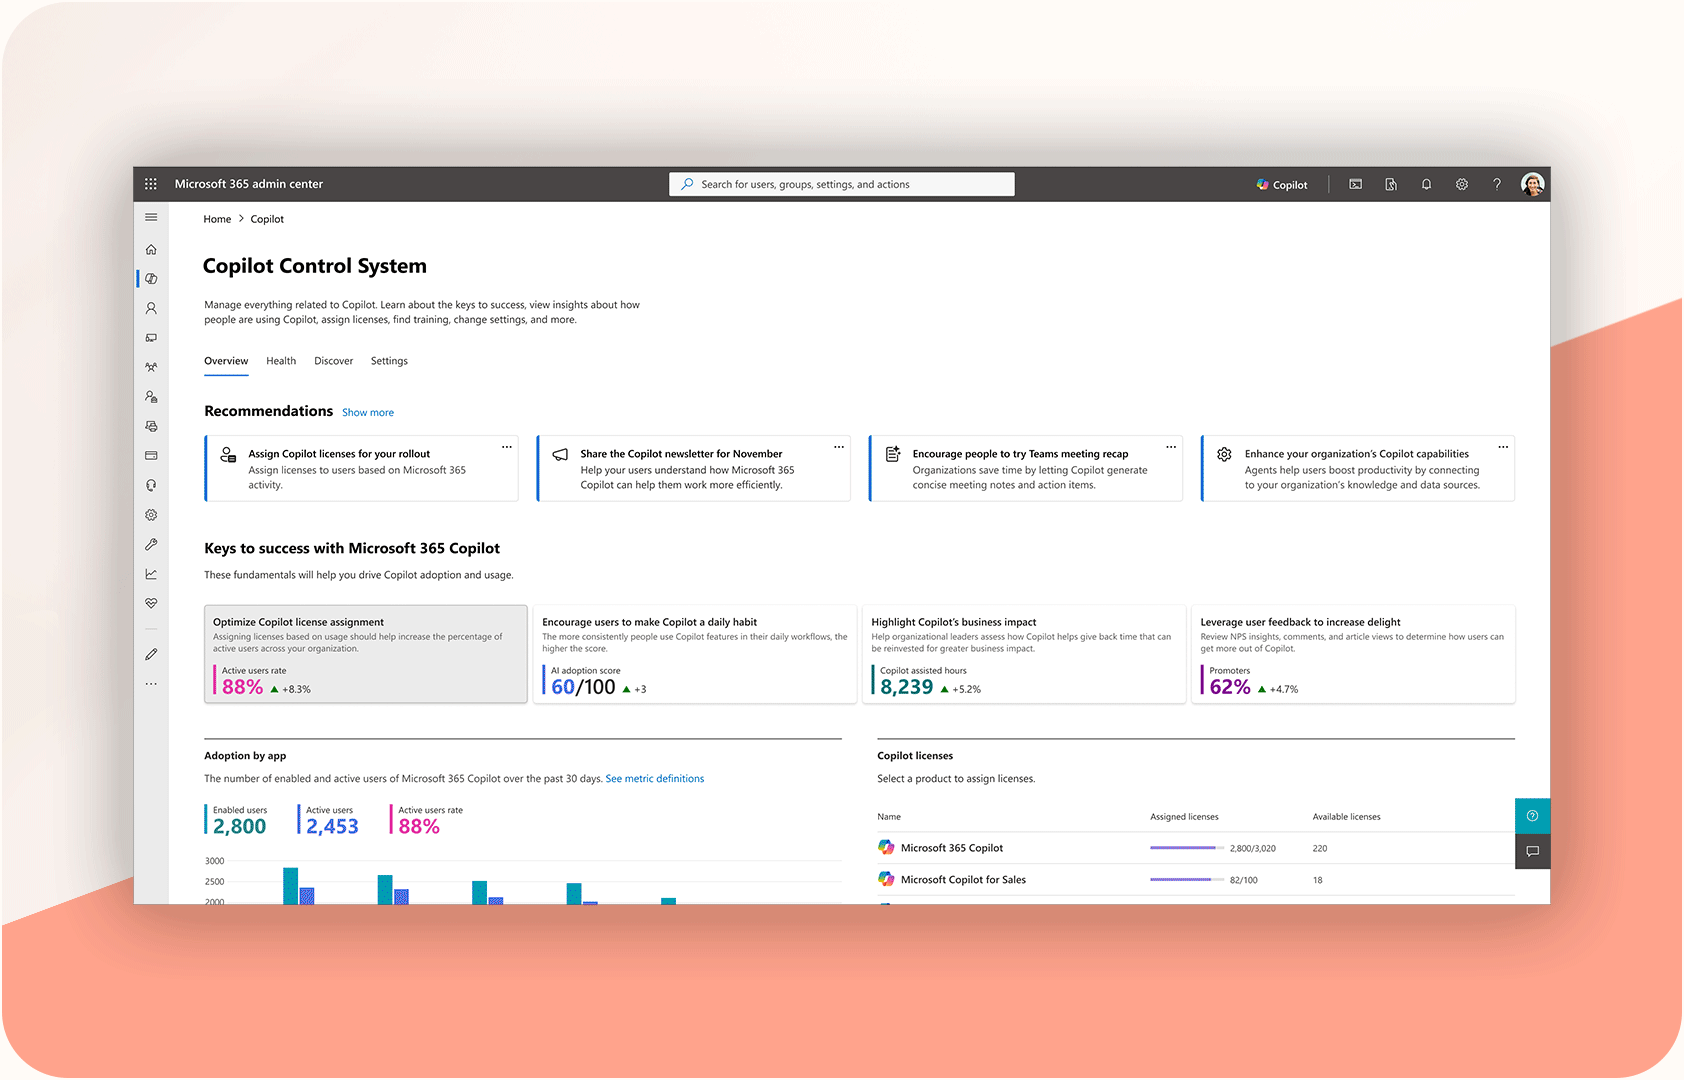Open more options on Teams meeting recap card
1684x1080 pixels.
tap(1171, 447)
